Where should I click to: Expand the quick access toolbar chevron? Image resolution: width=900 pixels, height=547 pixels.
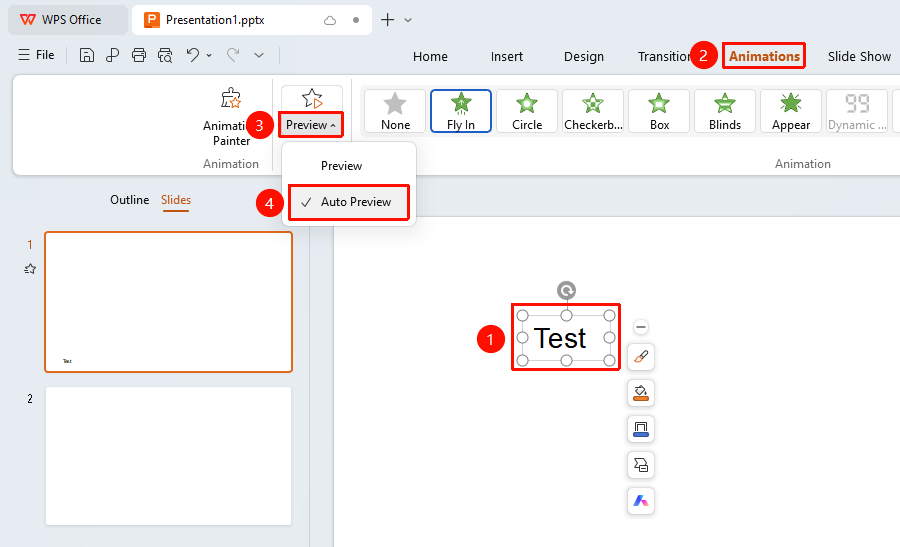pyautogui.click(x=259, y=55)
